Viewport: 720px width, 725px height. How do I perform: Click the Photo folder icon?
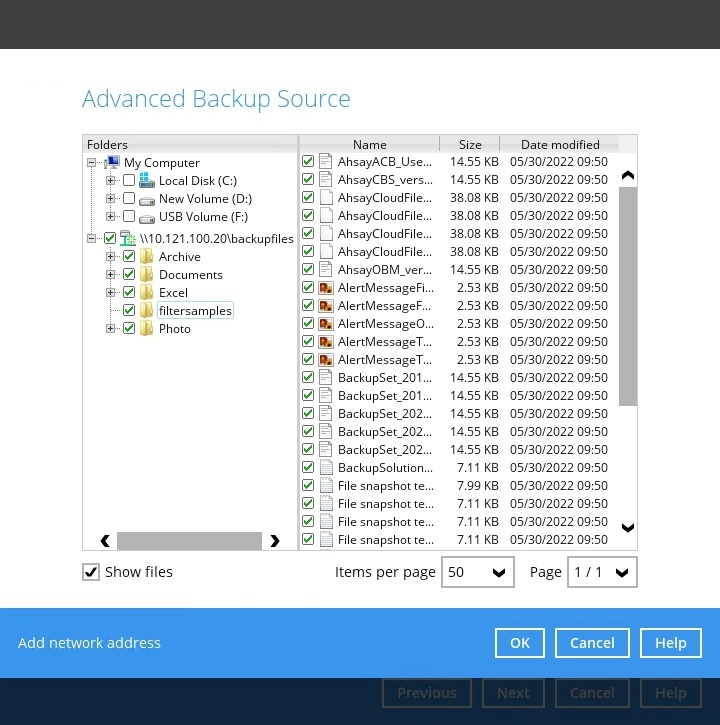[147, 328]
